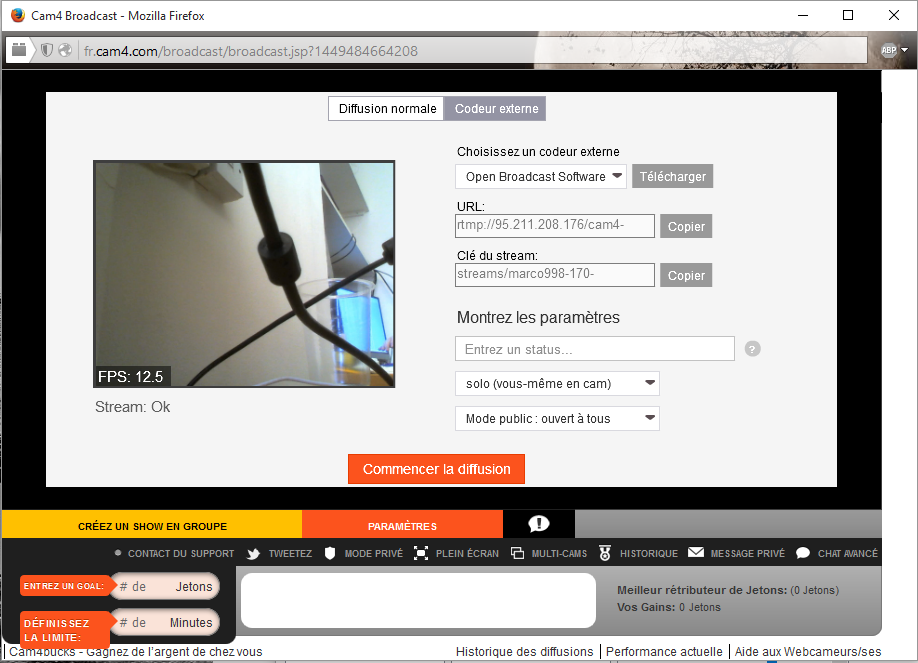Expand the Mode public visibility dropdown
Viewport: 918px width, 663px height.
point(557,418)
